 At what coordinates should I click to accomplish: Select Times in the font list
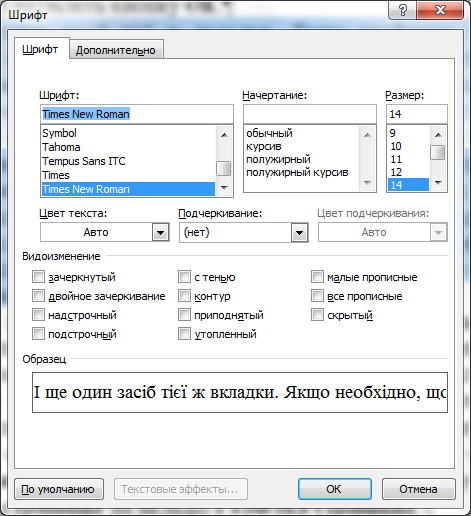pos(128,175)
